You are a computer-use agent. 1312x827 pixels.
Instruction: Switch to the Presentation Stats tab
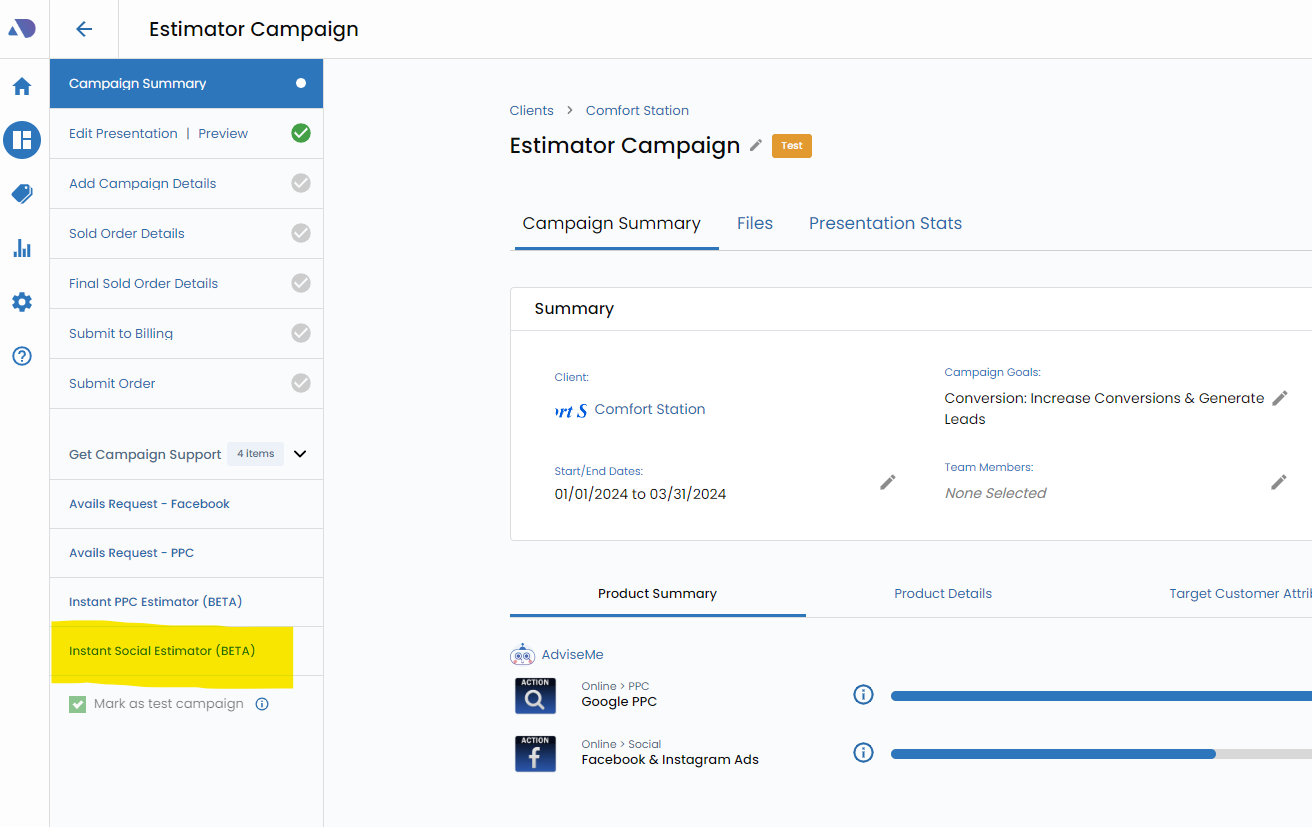pos(885,223)
